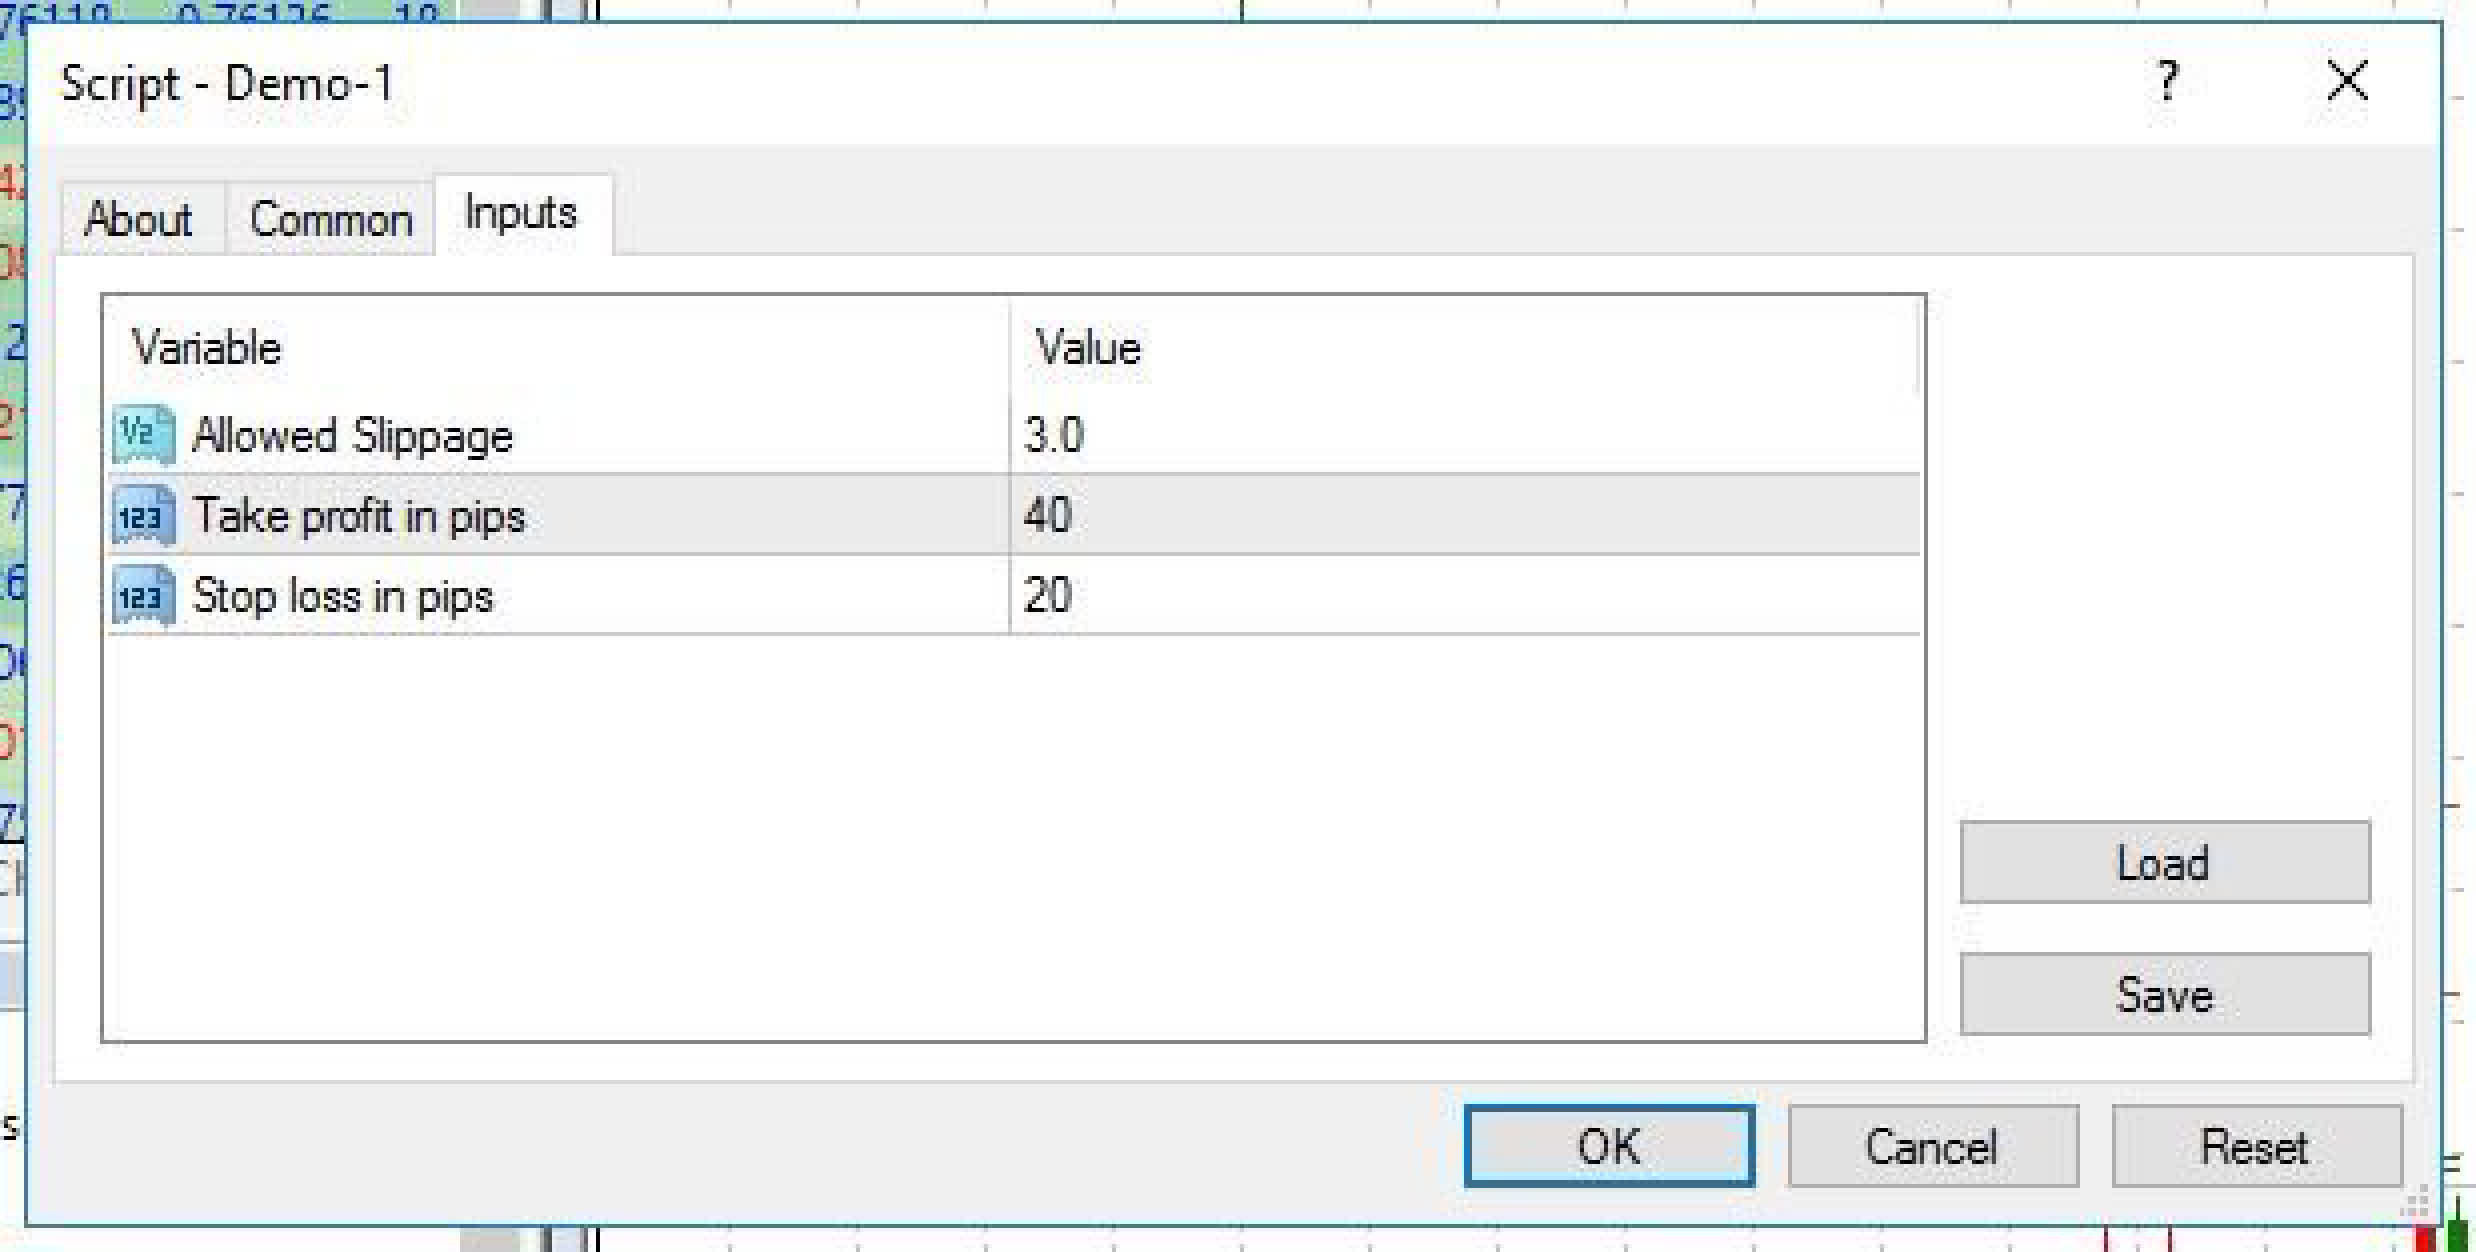Click the Take profit integer icon

[x=144, y=516]
